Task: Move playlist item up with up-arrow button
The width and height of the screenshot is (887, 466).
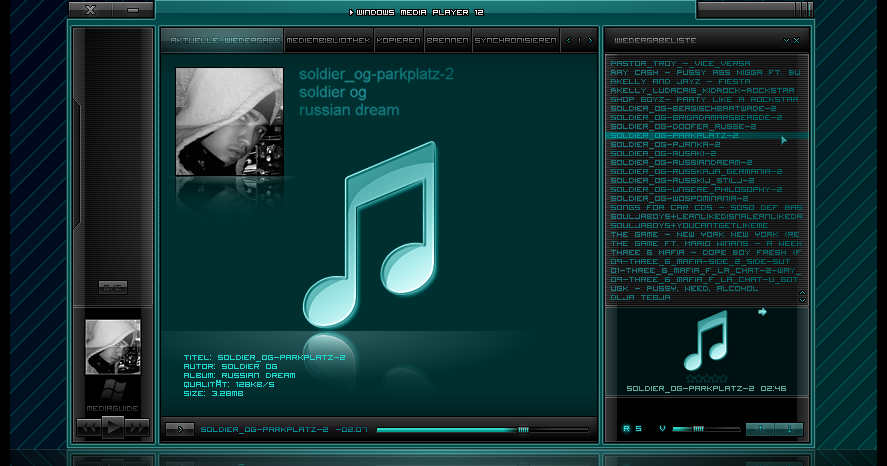Action: [760, 429]
